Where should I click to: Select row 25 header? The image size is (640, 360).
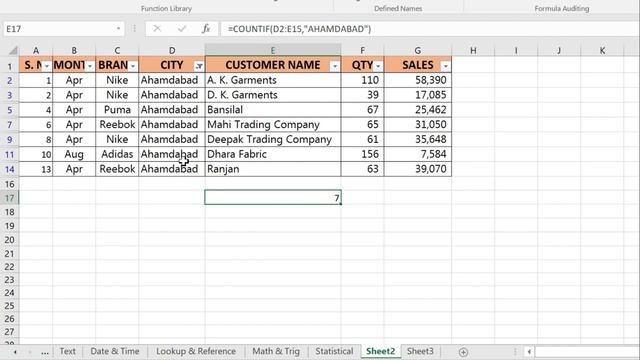[9, 306]
